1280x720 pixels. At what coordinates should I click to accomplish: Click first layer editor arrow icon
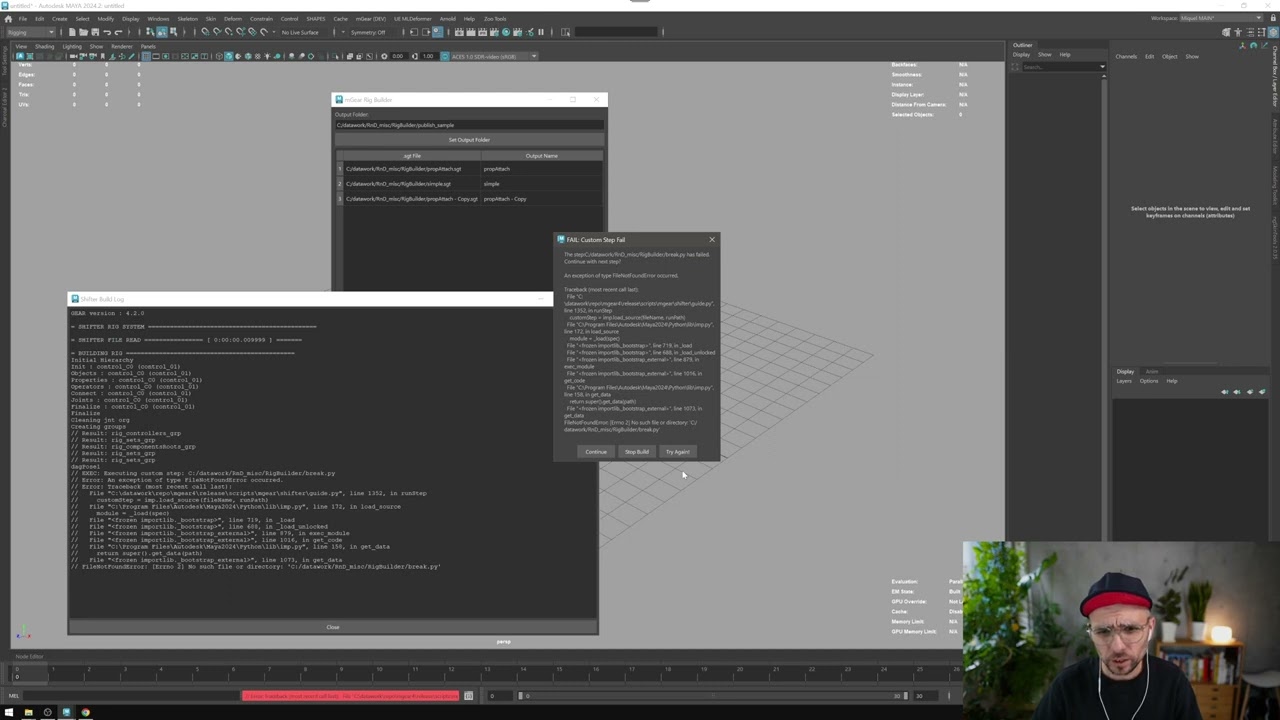point(1225,392)
